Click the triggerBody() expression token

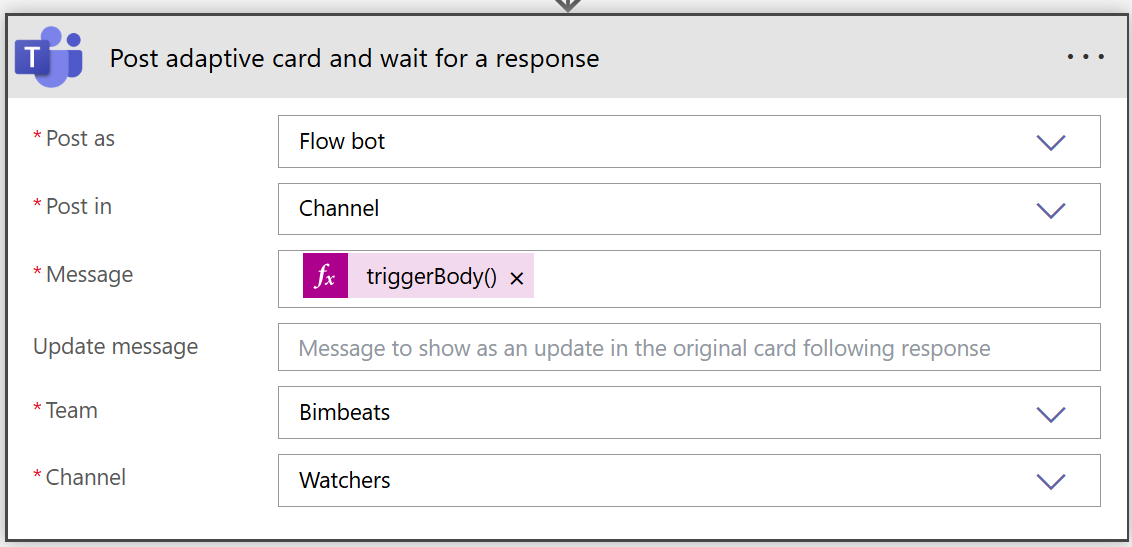point(431,277)
